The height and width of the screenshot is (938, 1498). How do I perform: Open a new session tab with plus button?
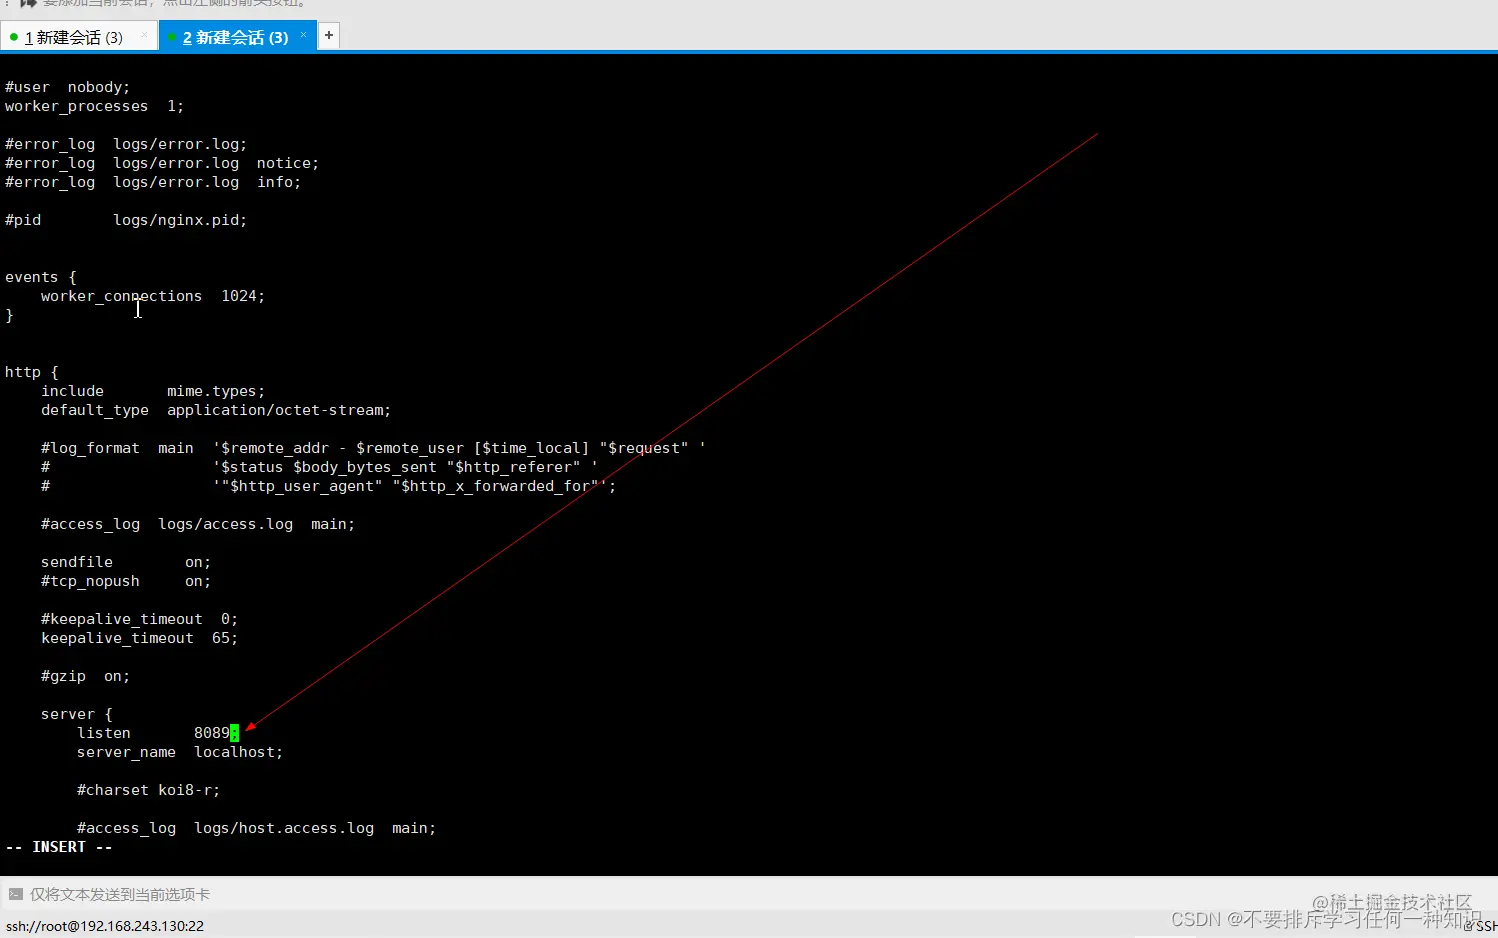coord(328,35)
